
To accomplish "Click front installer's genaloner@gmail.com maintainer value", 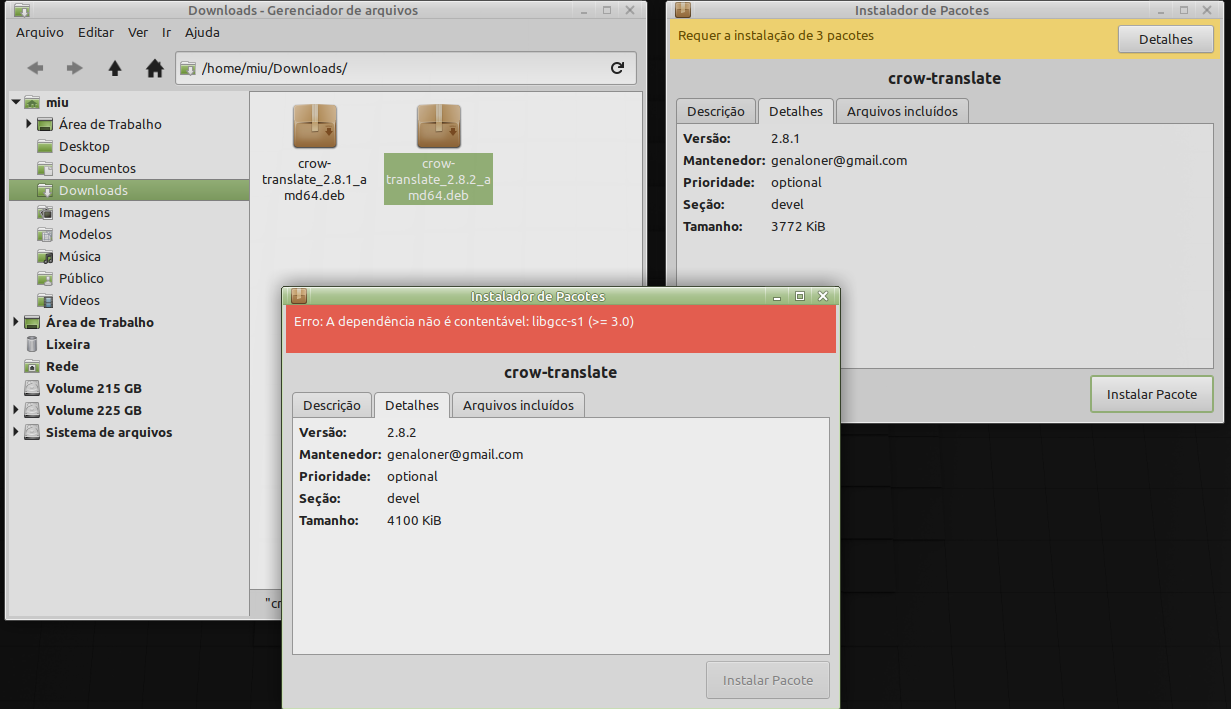I will (455, 454).
